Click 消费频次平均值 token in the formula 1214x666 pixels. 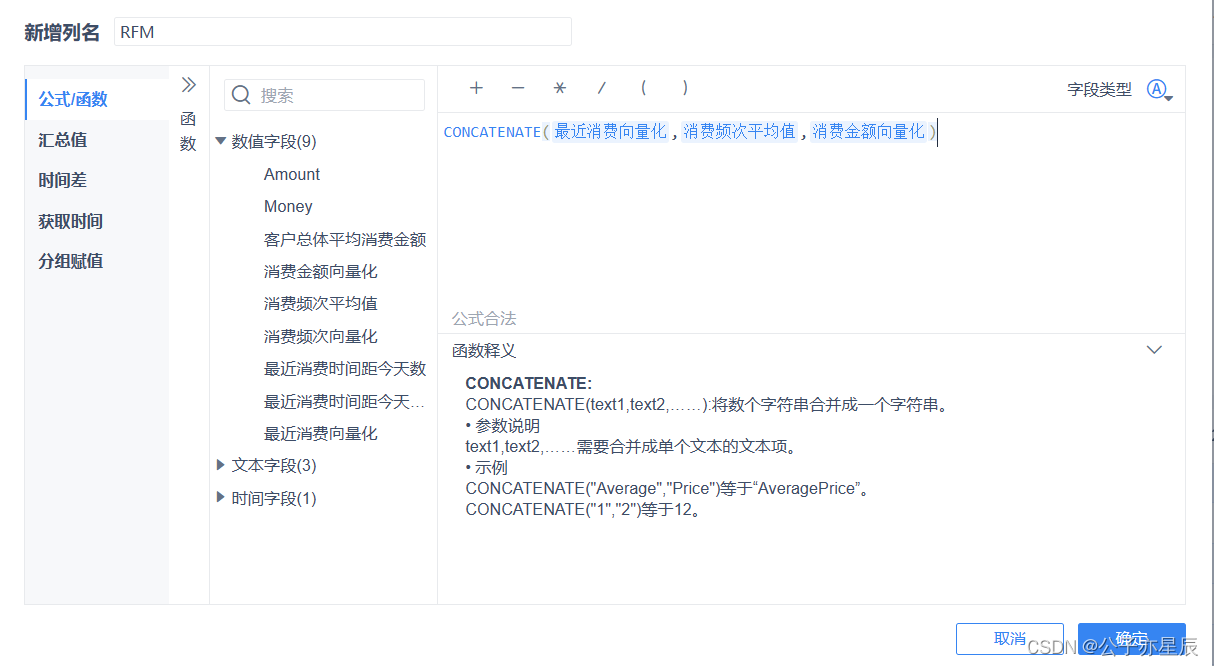(x=739, y=131)
